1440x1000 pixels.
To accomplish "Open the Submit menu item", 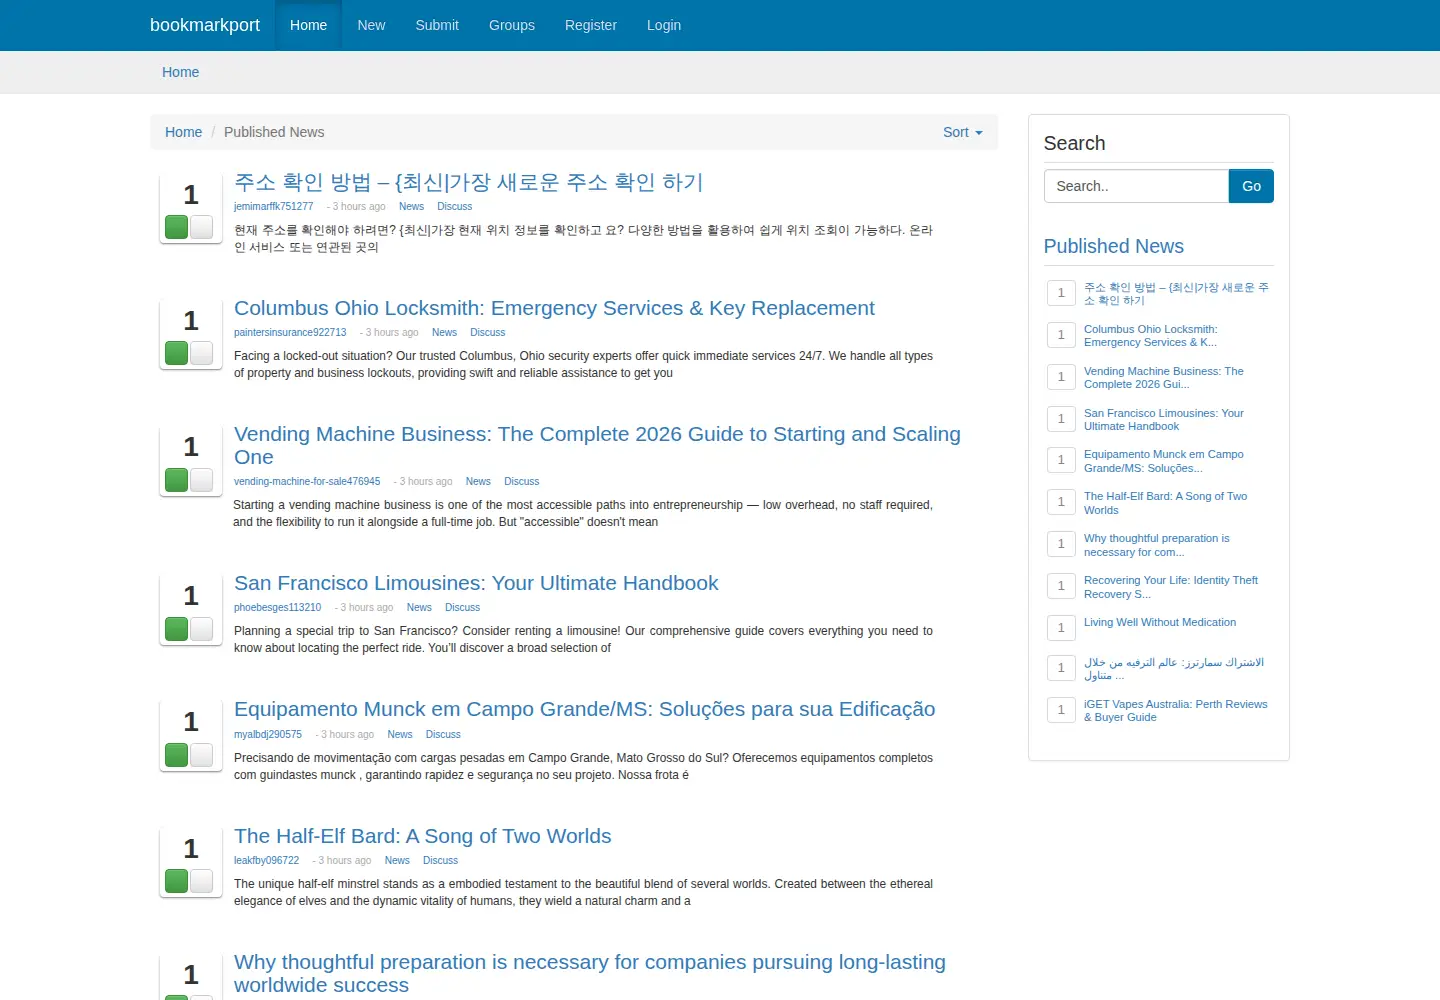I will (x=437, y=25).
